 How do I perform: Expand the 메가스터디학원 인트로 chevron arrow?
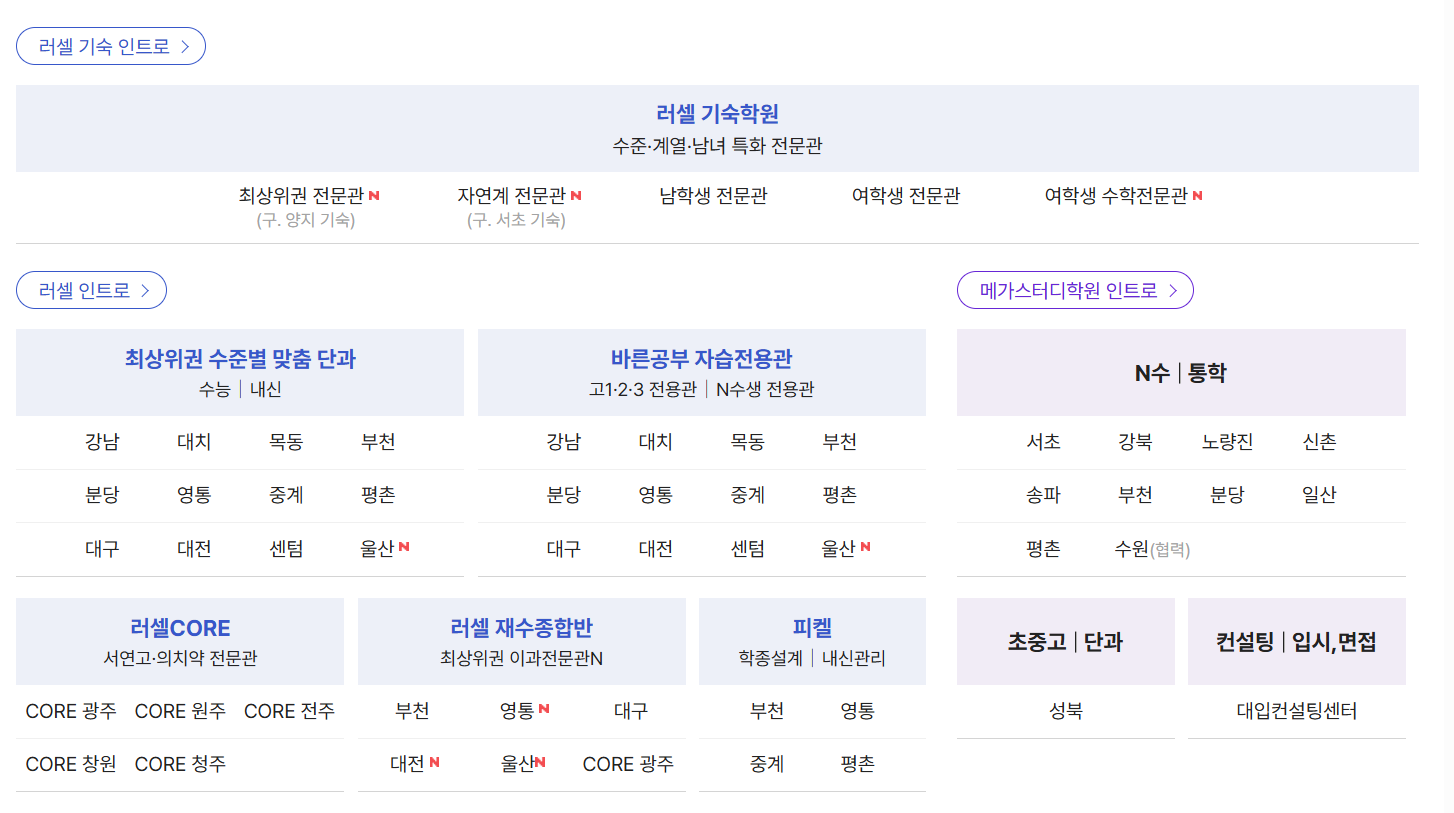click(x=1172, y=290)
